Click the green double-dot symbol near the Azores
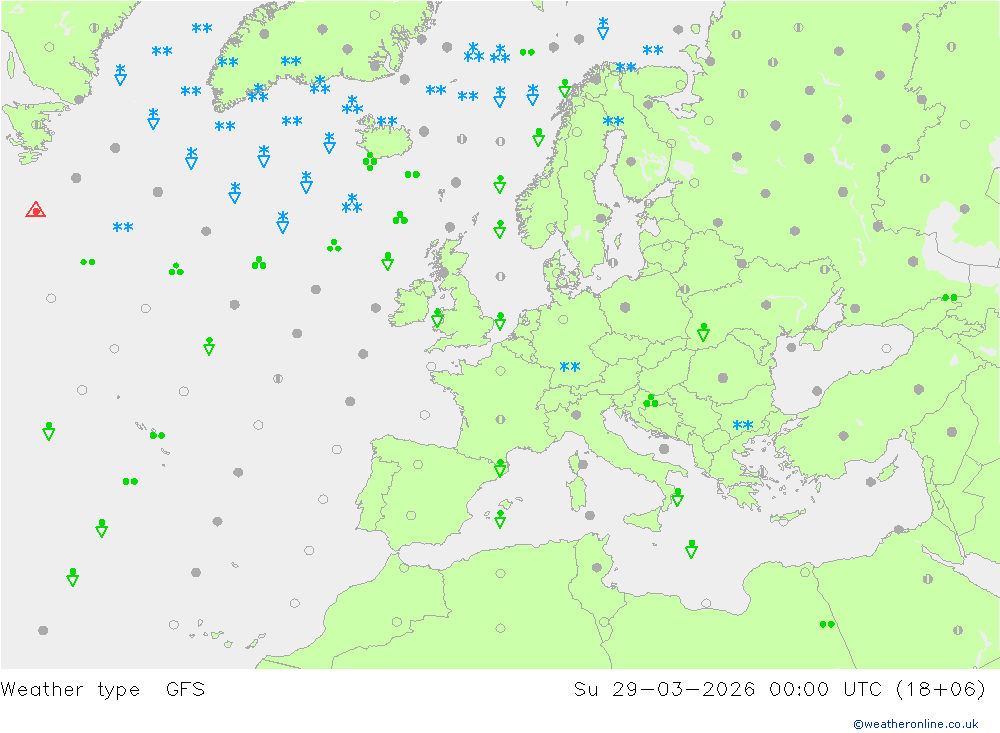Viewport: 1000px width, 733px height. point(158,435)
